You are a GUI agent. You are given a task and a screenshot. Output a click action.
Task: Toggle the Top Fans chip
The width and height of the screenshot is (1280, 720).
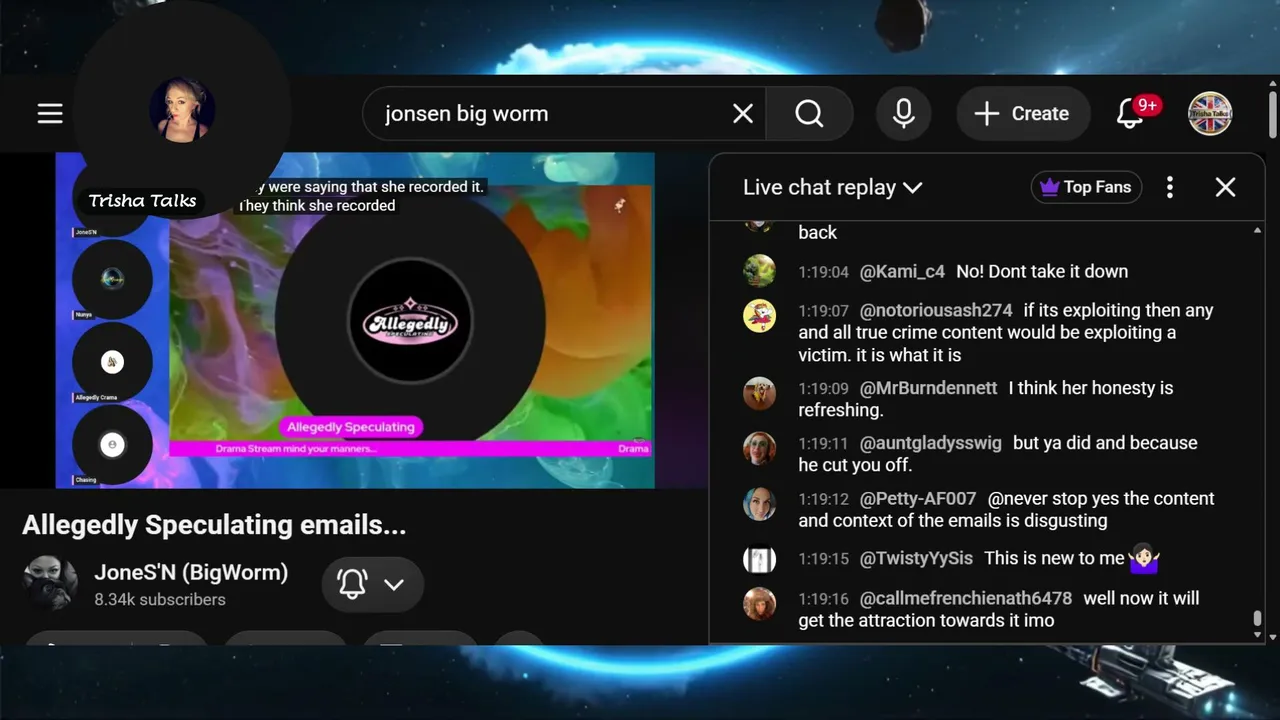1086,187
